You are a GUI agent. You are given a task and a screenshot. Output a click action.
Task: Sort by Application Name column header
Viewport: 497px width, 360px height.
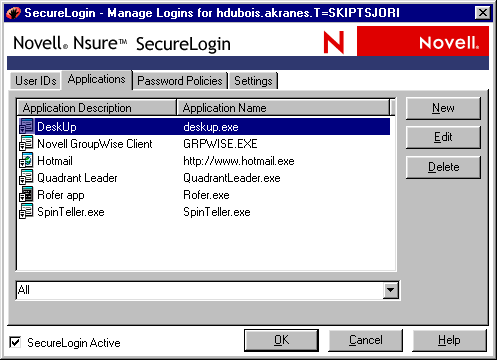tap(283, 108)
